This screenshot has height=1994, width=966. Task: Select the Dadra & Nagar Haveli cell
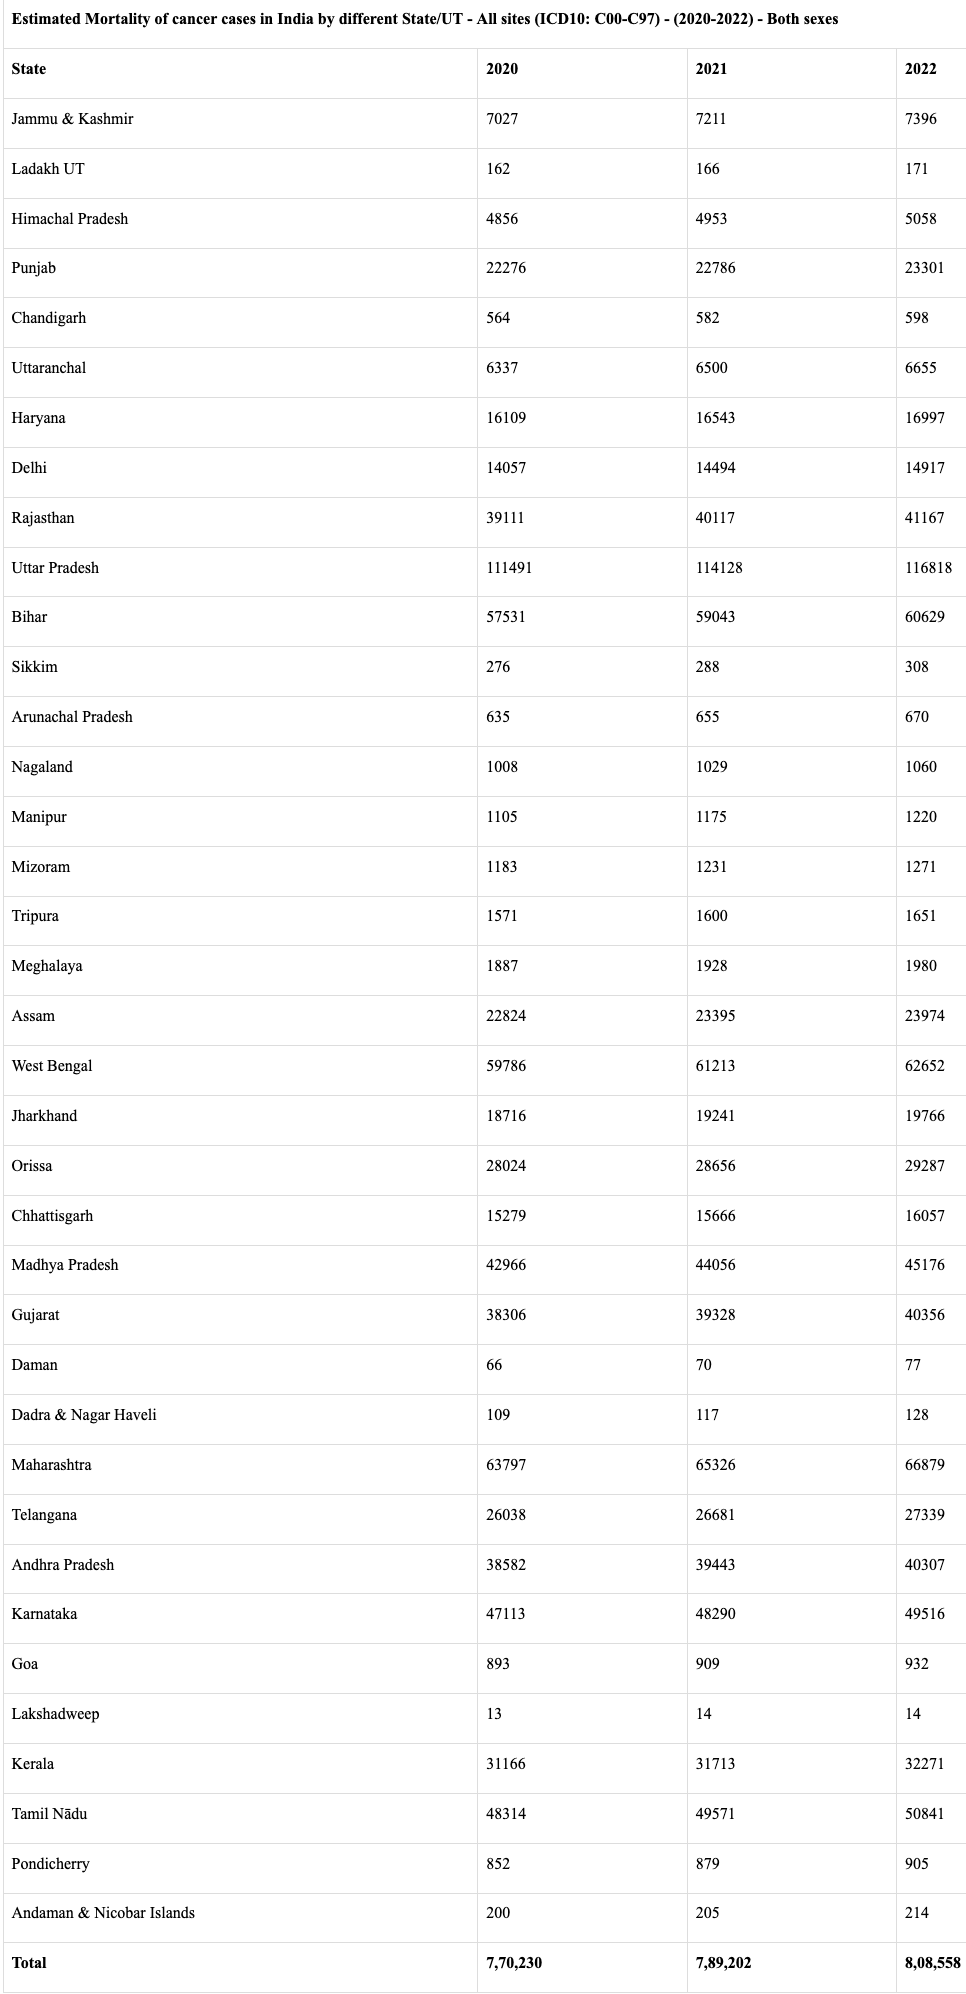[x=84, y=1415]
